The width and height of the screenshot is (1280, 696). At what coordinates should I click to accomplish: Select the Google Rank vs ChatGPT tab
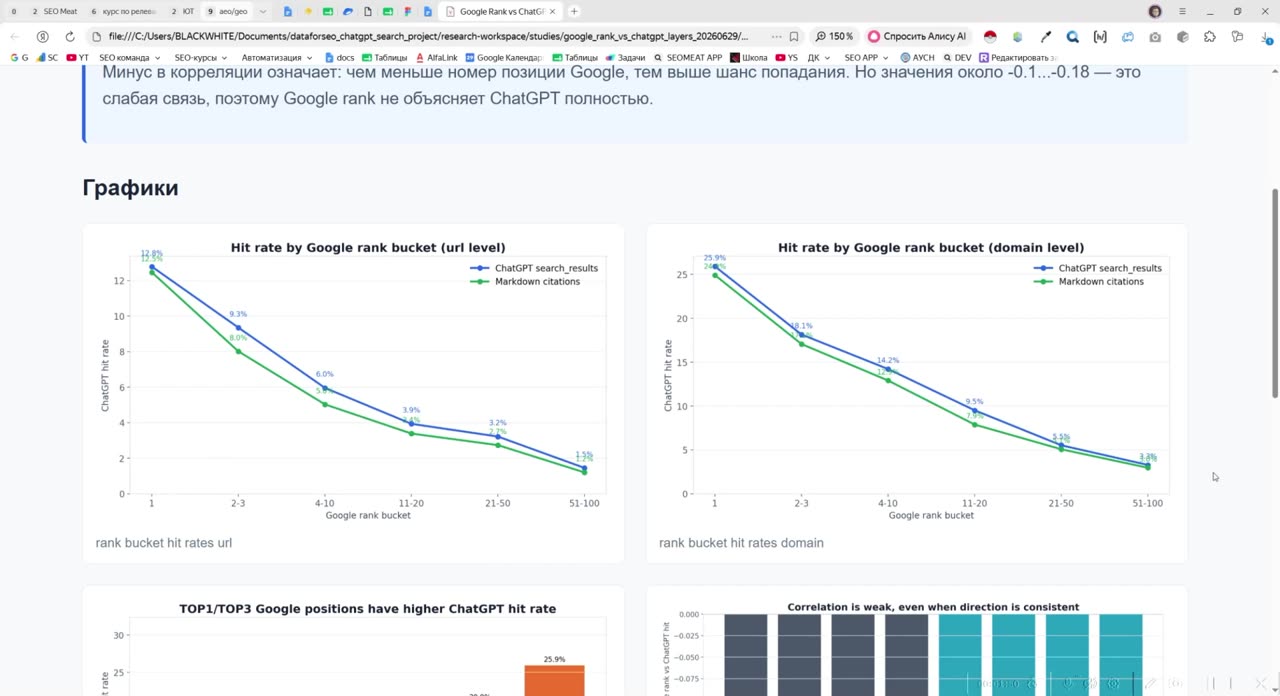pos(500,12)
